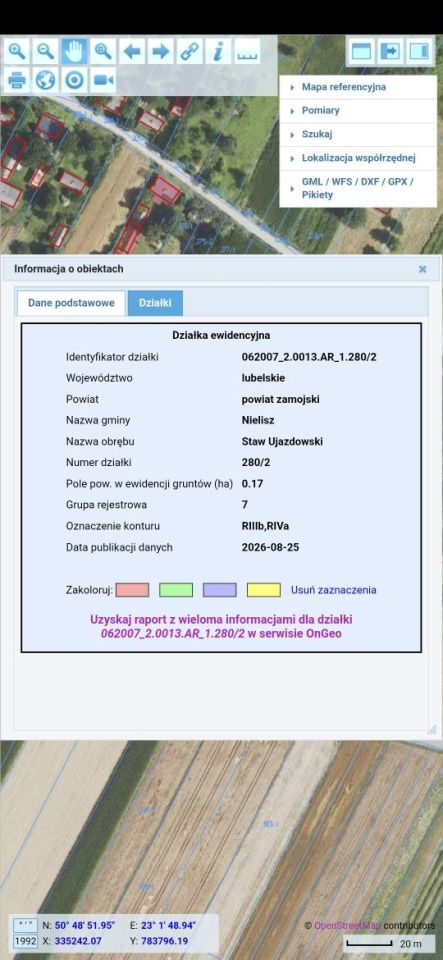Activate the pan hand tool
The width and height of the screenshot is (443, 960).
pos(74,51)
